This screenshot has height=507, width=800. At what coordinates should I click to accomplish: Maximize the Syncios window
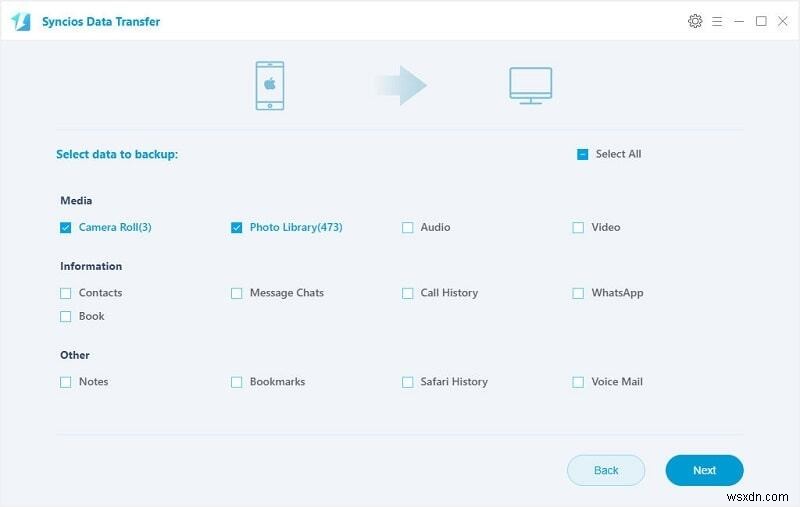(761, 21)
